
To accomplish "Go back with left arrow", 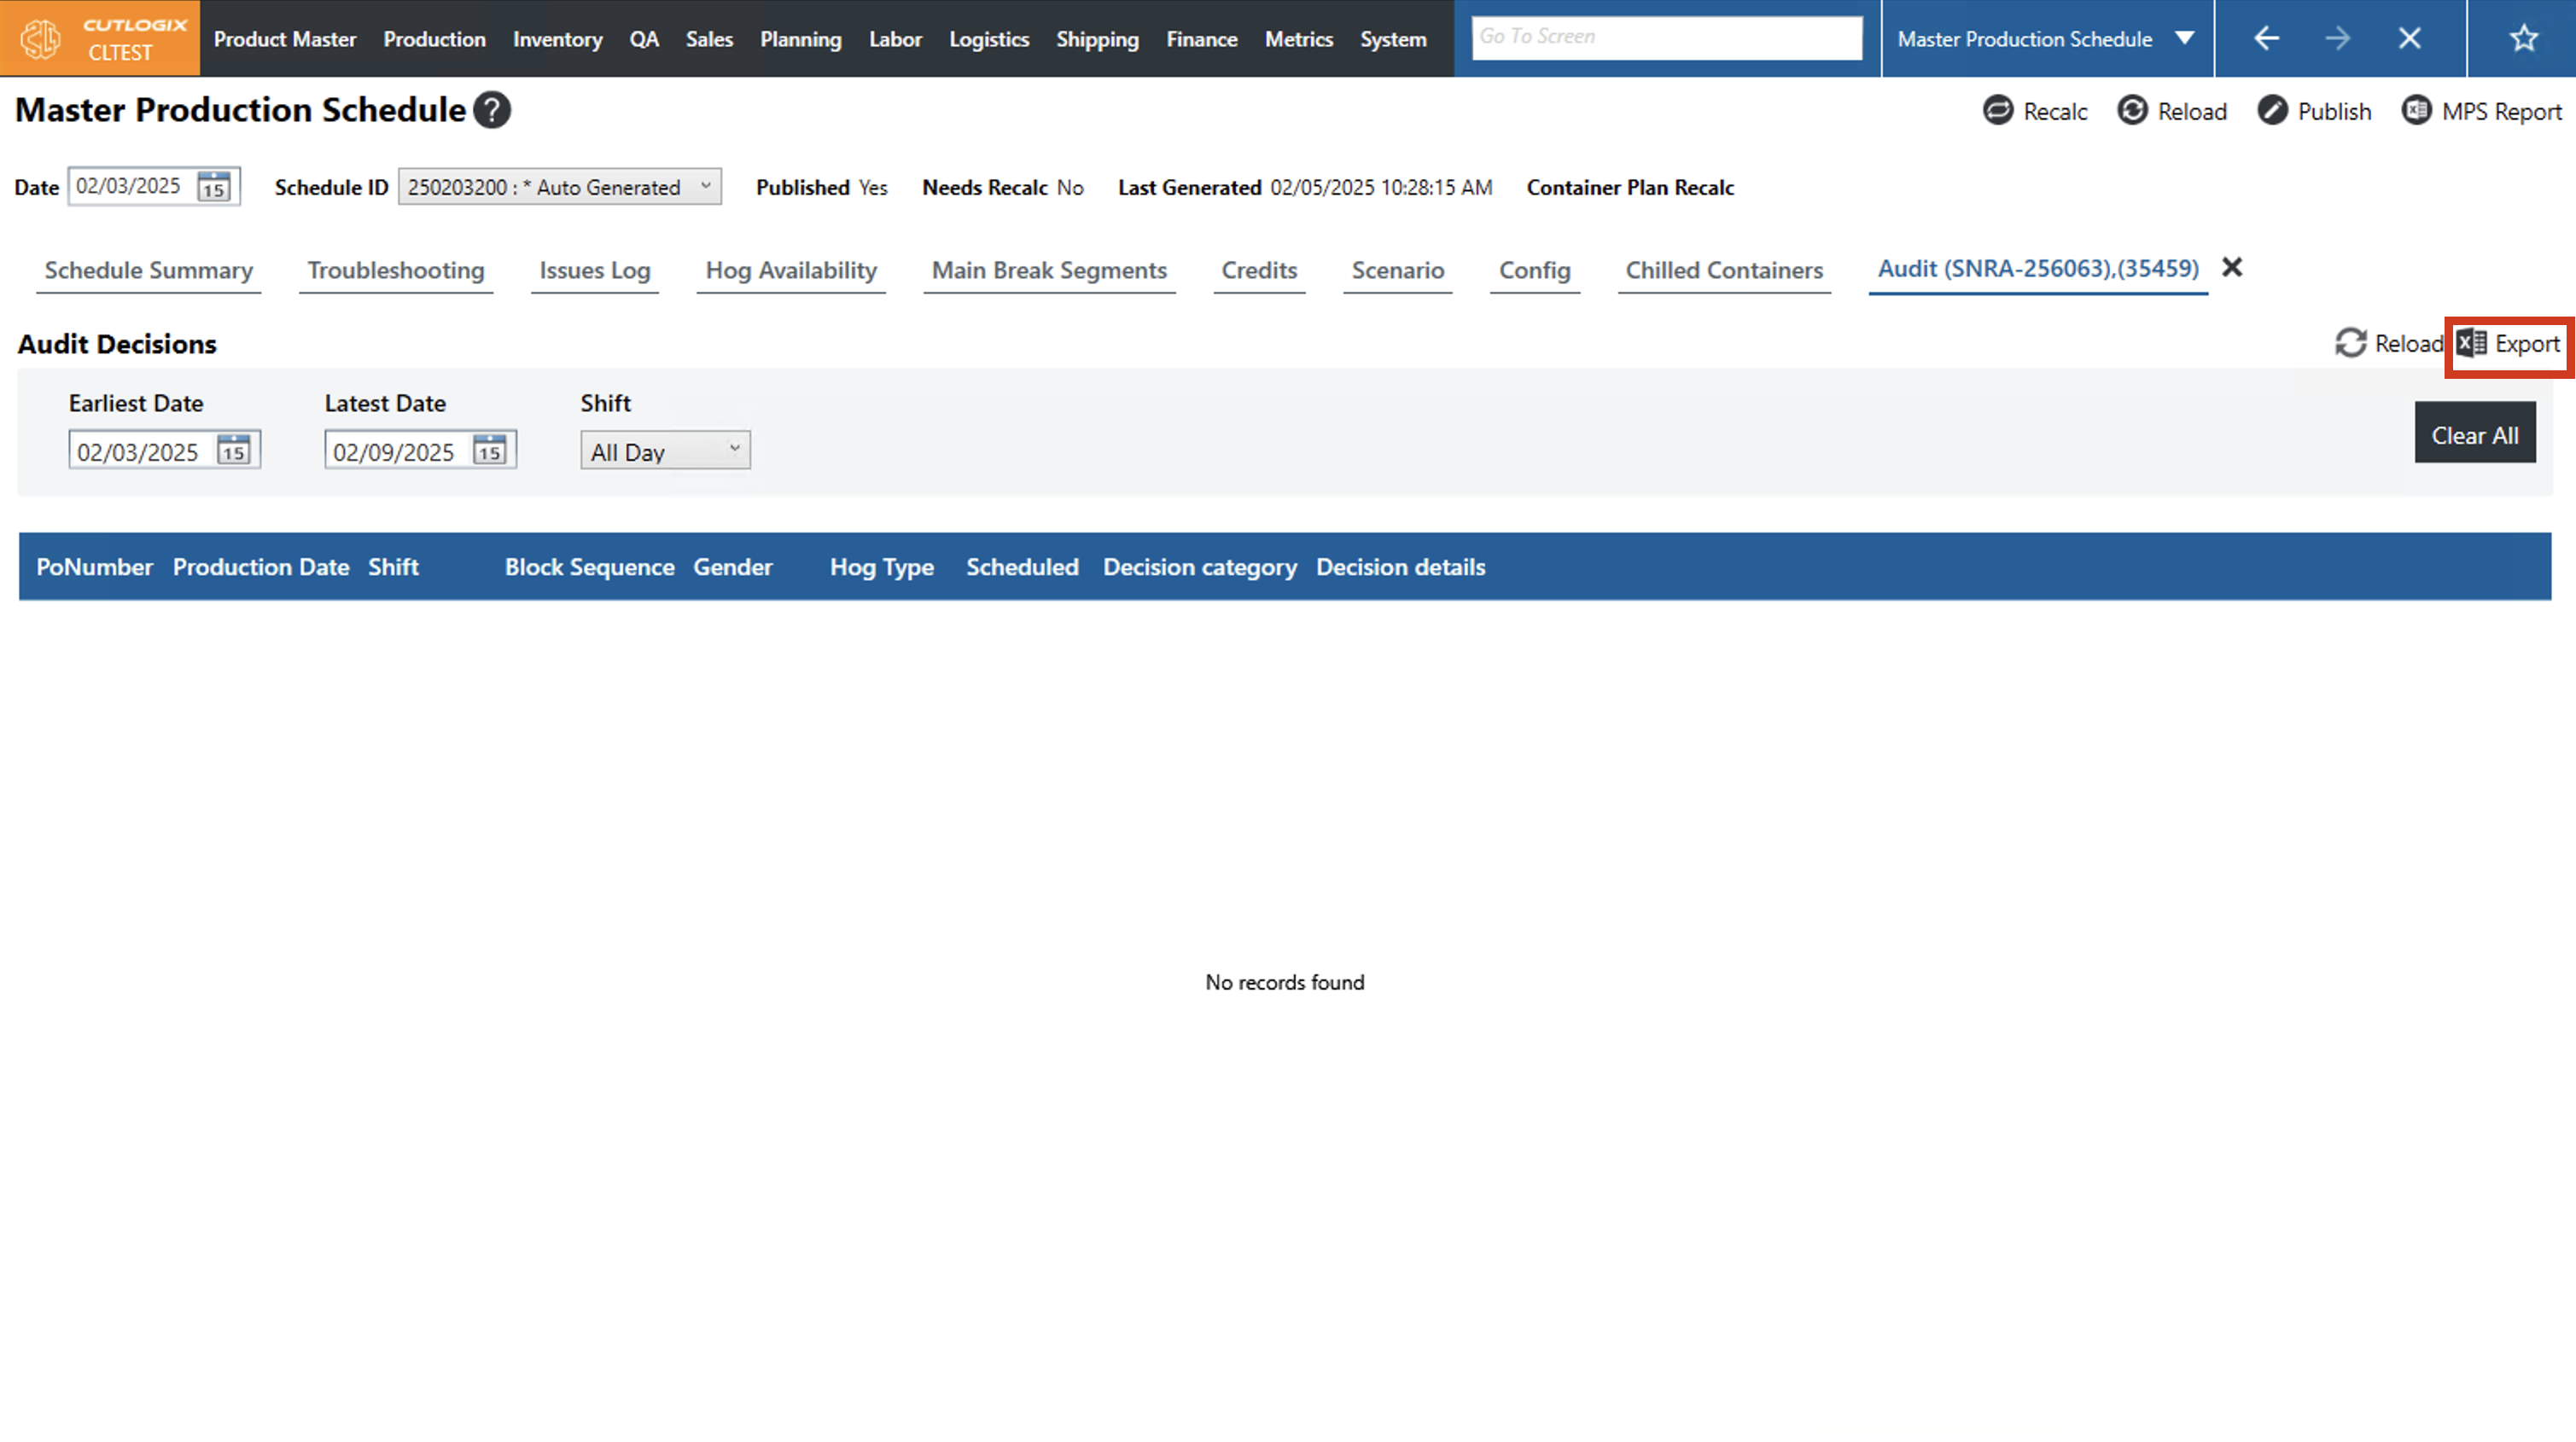I will (x=2266, y=38).
